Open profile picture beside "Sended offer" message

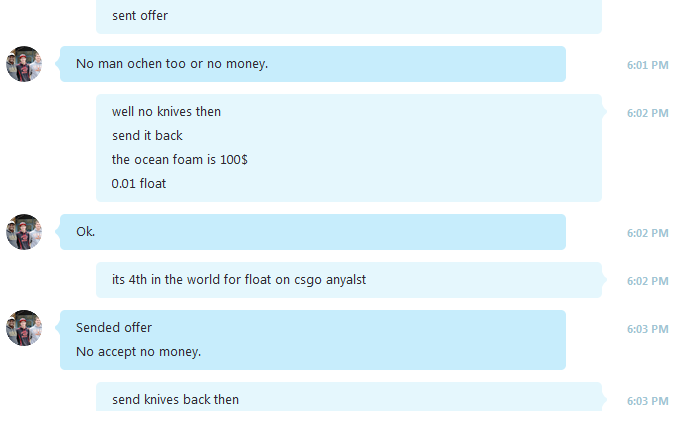24,328
